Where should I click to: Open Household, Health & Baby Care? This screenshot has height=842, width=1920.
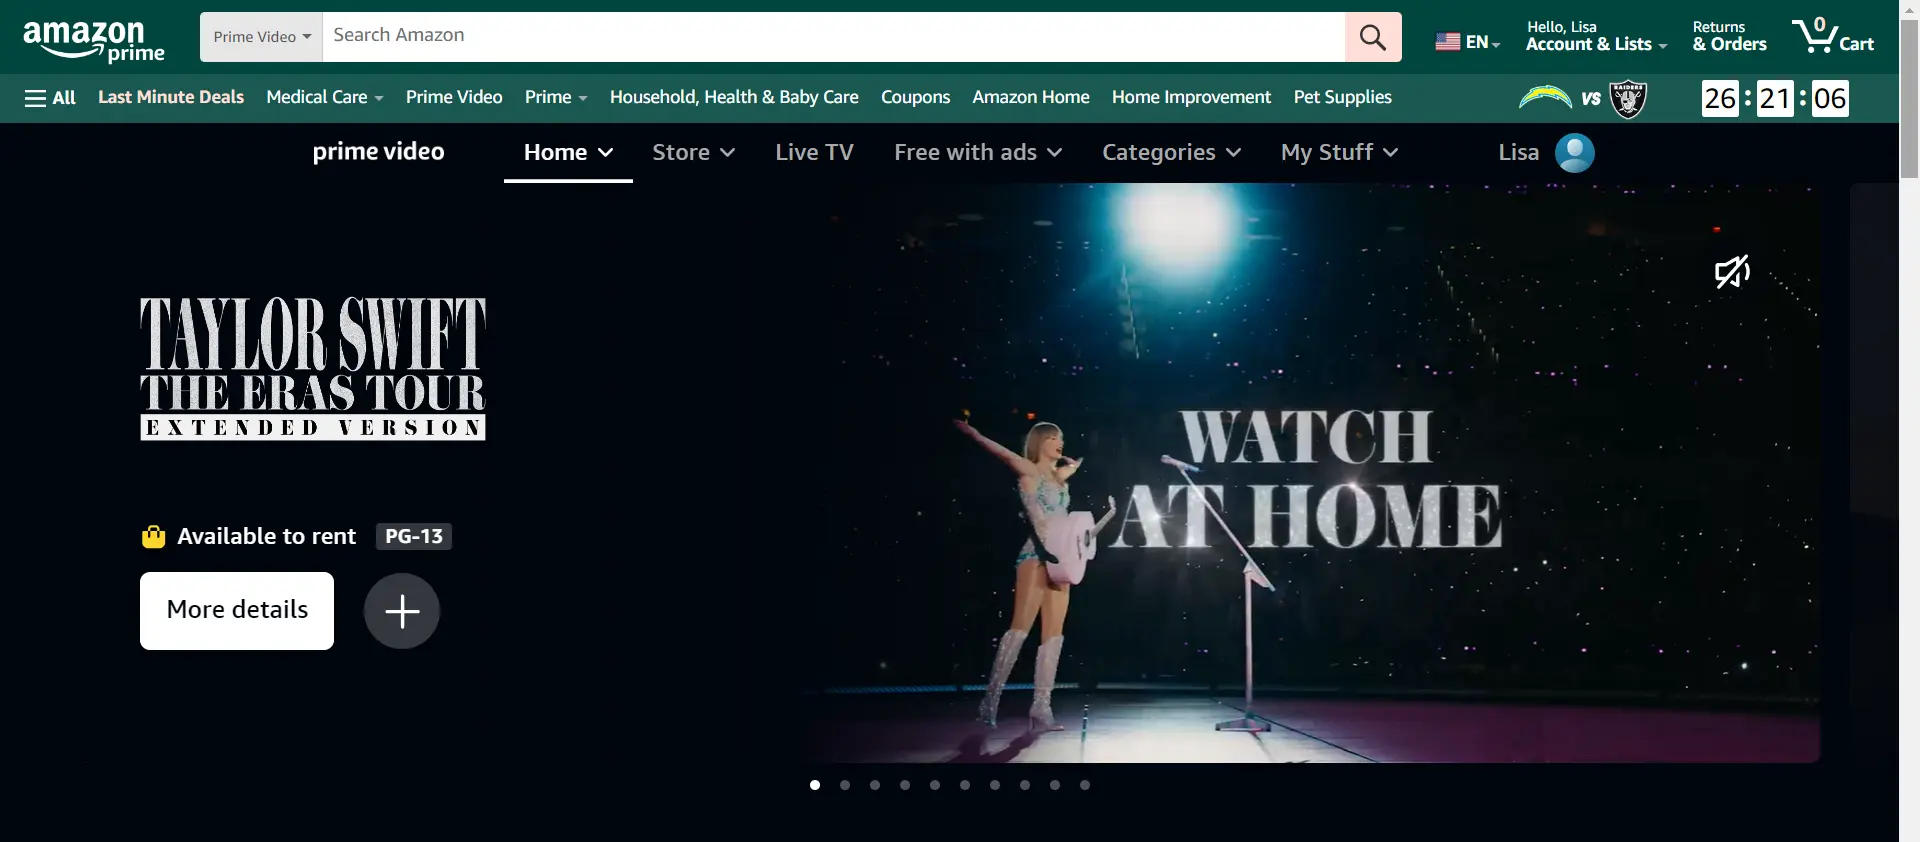(734, 97)
